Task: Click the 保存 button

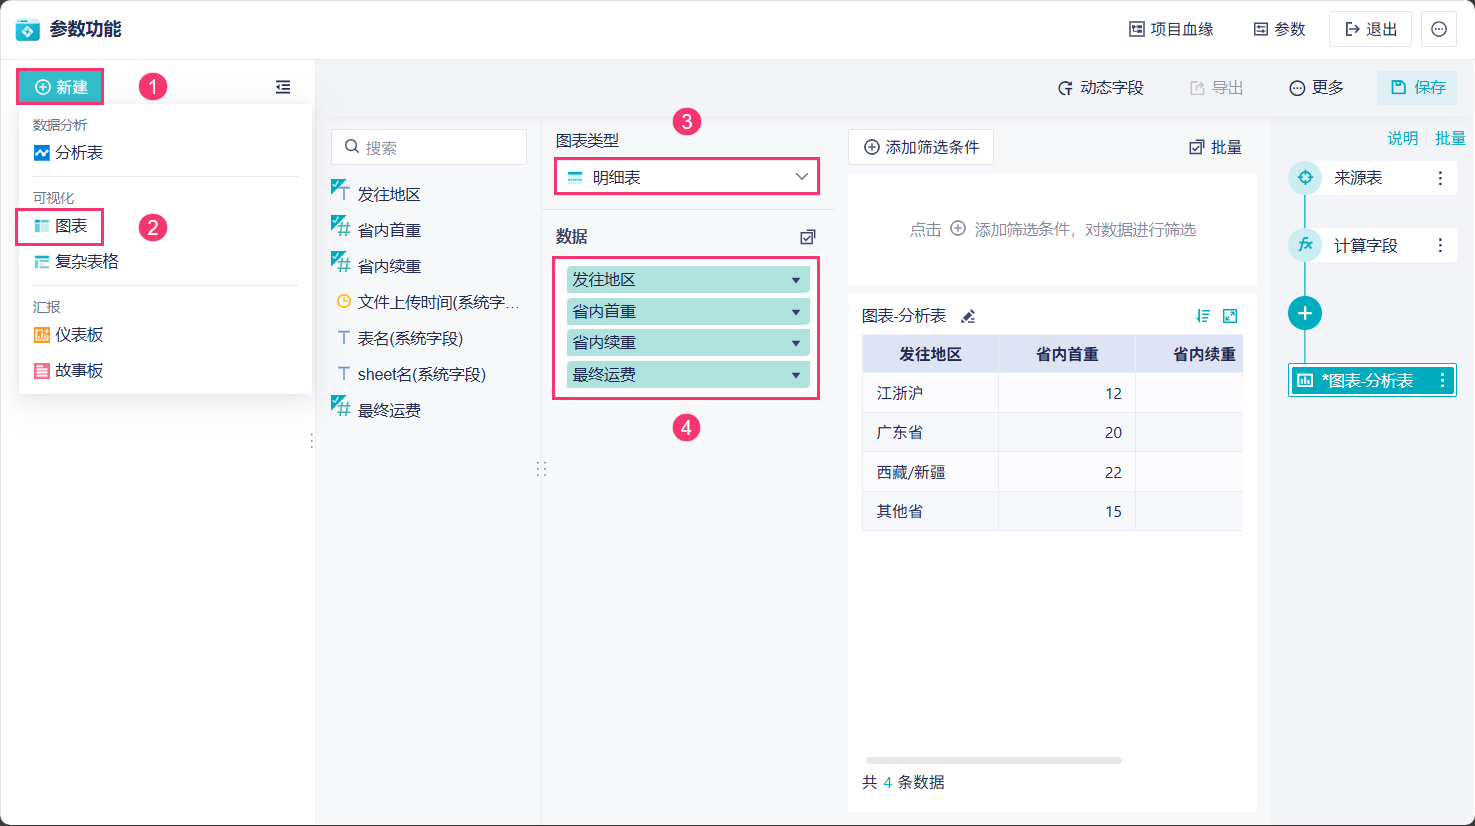Action: (1417, 88)
